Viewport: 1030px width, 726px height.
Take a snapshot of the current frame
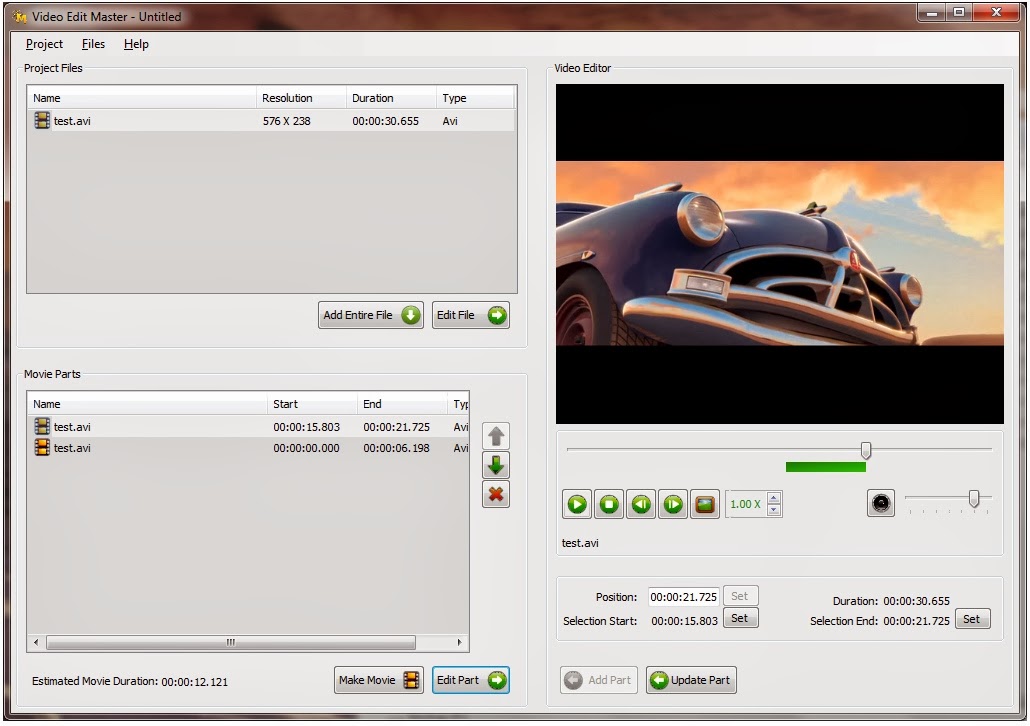point(704,504)
